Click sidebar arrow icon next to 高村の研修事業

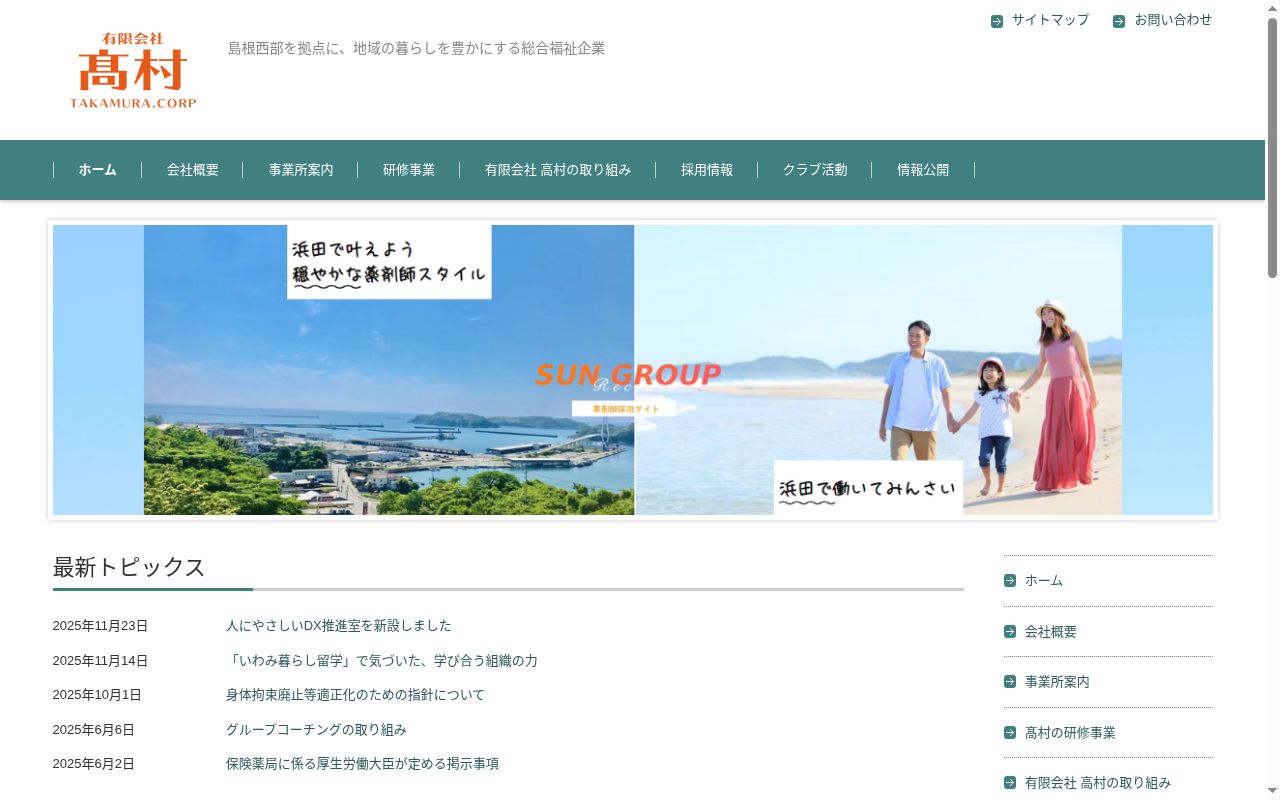[x=1010, y=732]
